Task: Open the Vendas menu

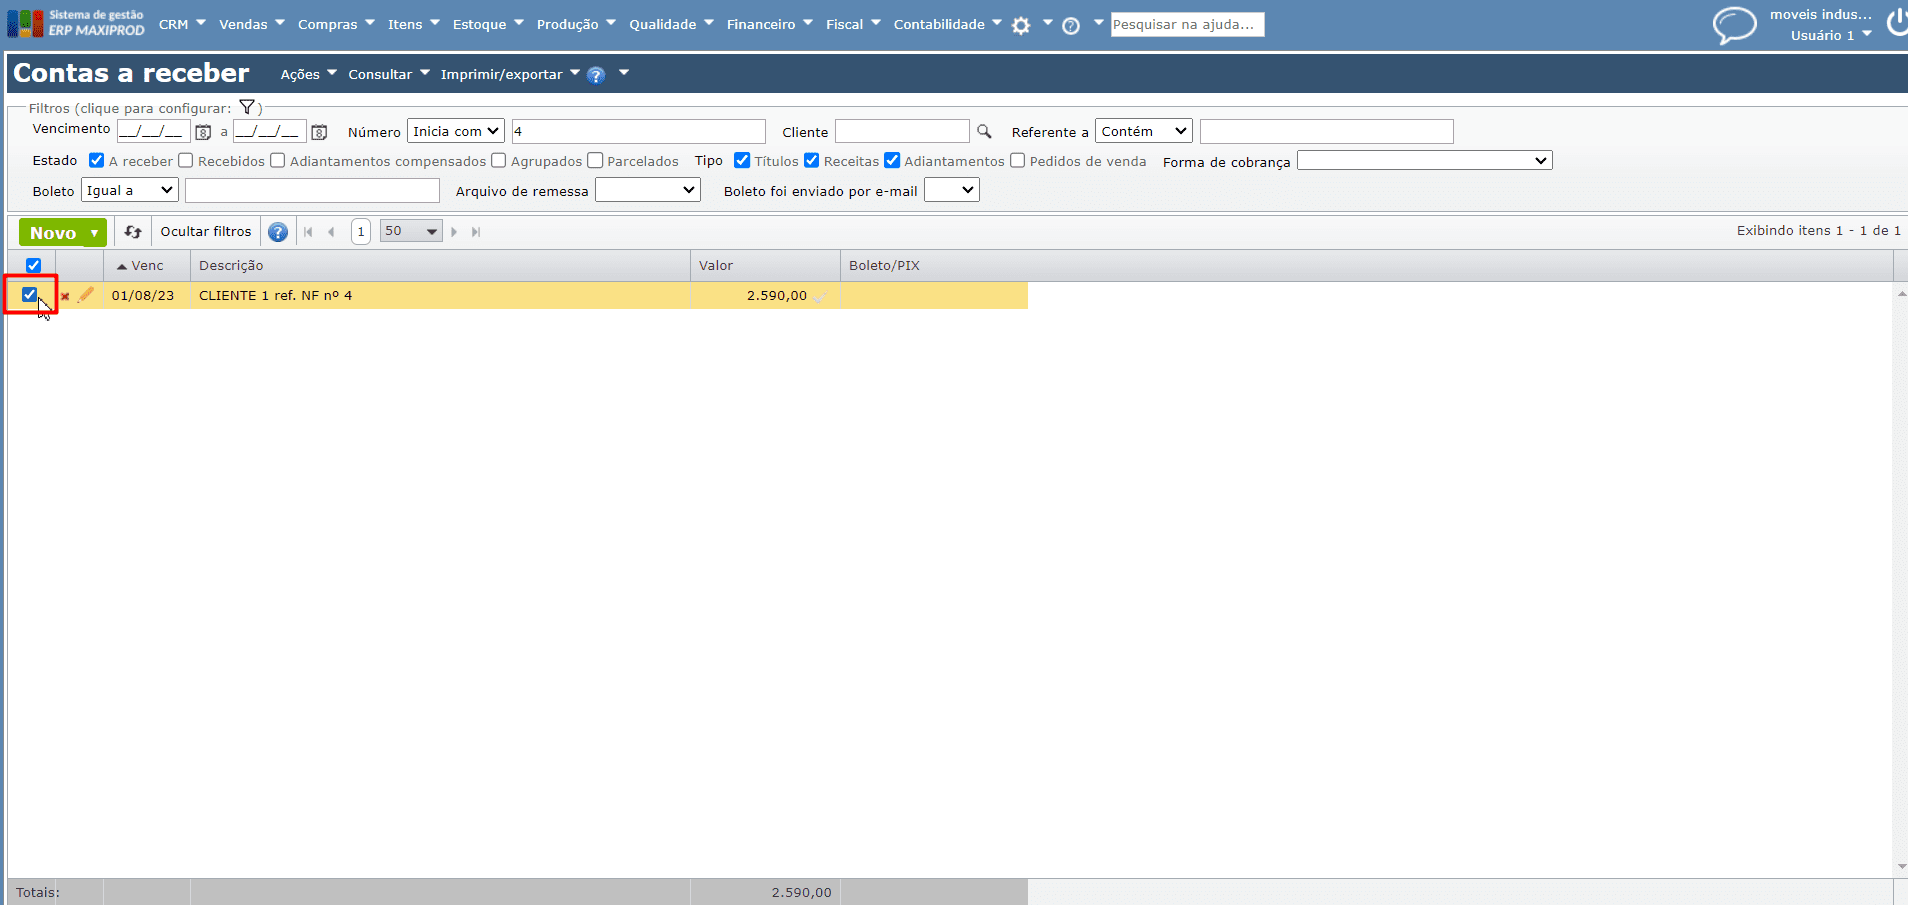Action: click(252, 24)
